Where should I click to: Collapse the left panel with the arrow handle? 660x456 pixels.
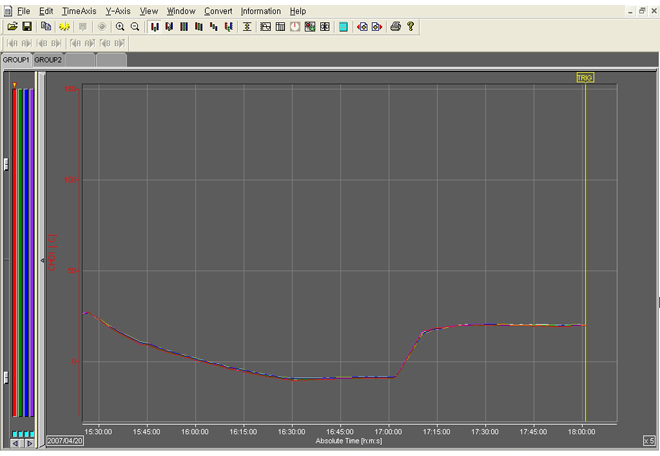click(x=42, y=260)
